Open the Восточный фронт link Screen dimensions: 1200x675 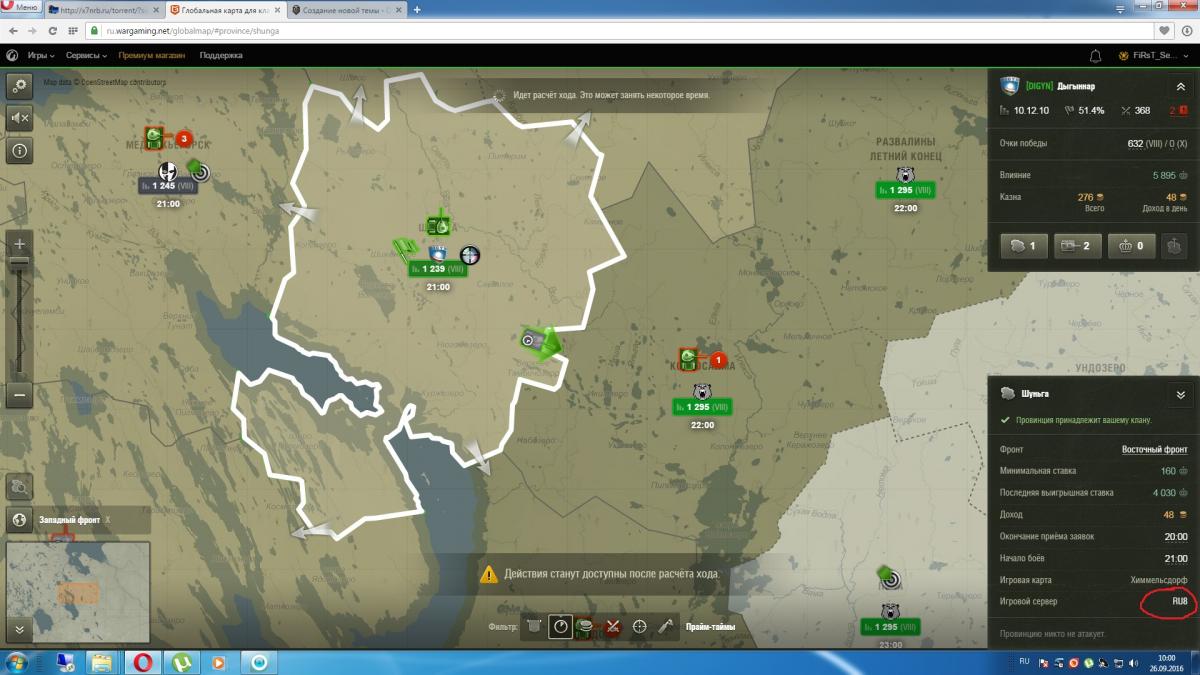(x=1154, y=450)
